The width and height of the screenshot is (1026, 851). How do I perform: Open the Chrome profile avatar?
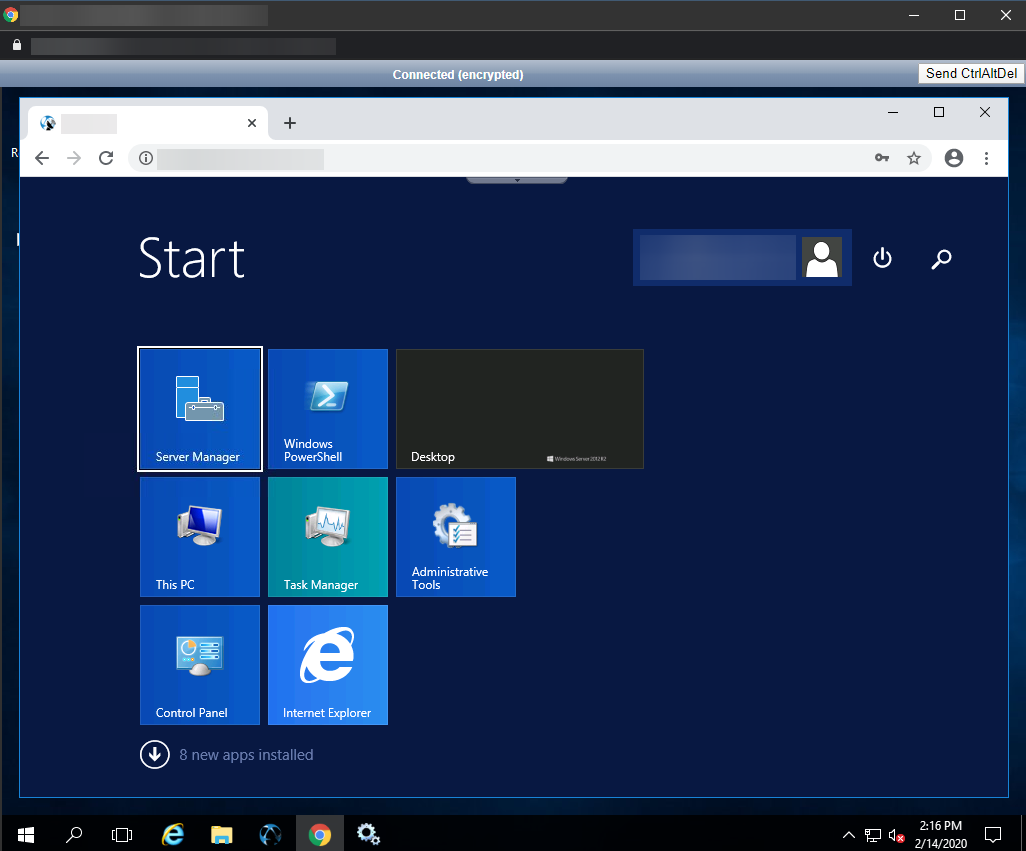click(953, 158)
